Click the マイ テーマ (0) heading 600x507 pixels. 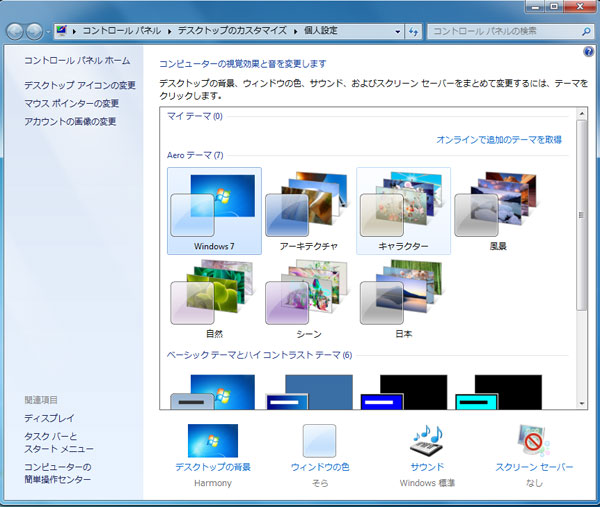click(x=195, y=116)
